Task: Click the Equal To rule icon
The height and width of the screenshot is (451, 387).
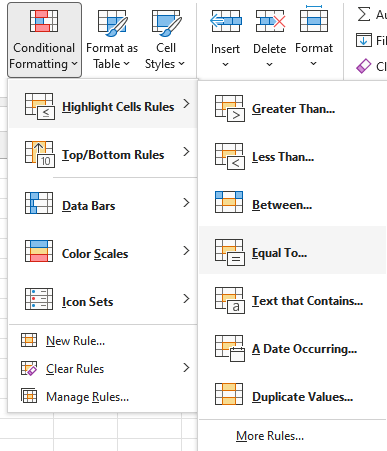Action: pyautogui.click(x=230, y=252)
